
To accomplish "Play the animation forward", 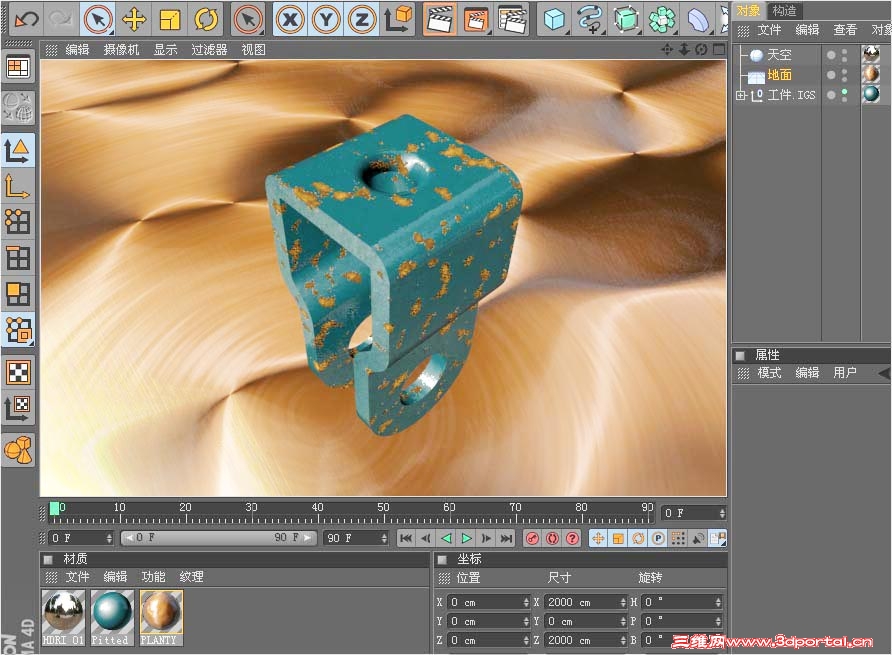I will pyautogui.click(x=466, y=538).
